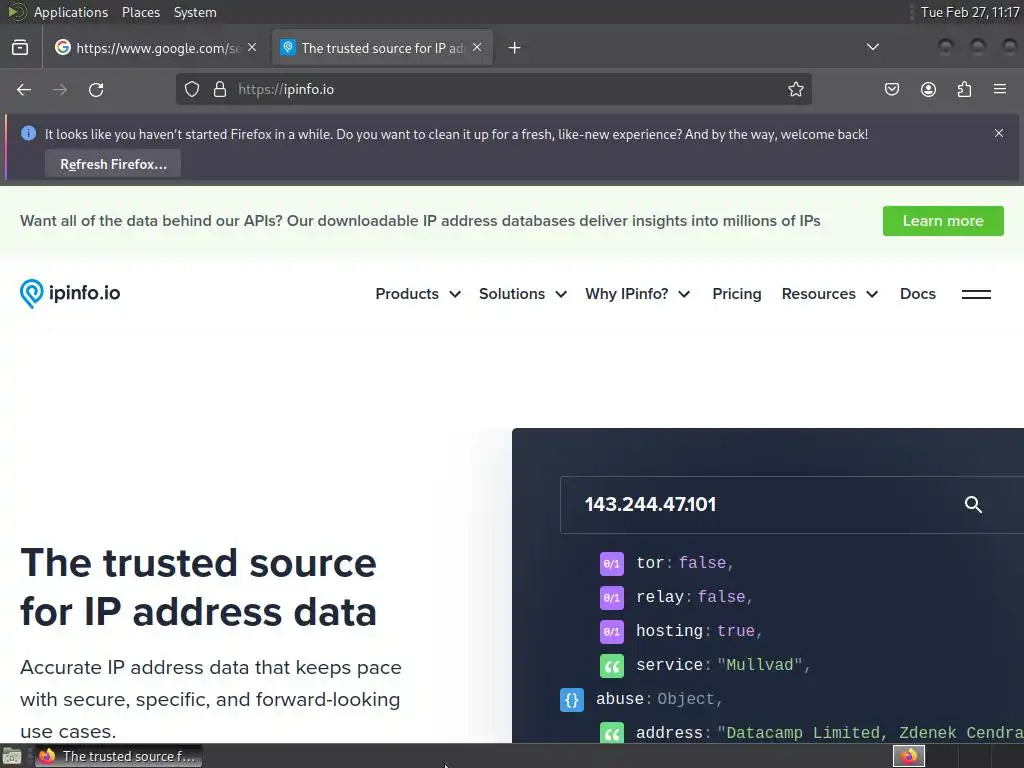Search the IP with the magnifier icon
Image resolution: width=1024 pixels, height=768 pixels.
973,504
